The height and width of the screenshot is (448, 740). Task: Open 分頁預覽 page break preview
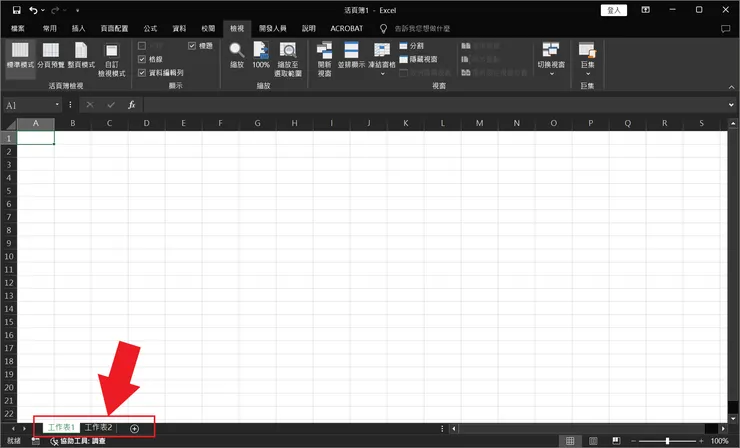click(x=51, y=56)
